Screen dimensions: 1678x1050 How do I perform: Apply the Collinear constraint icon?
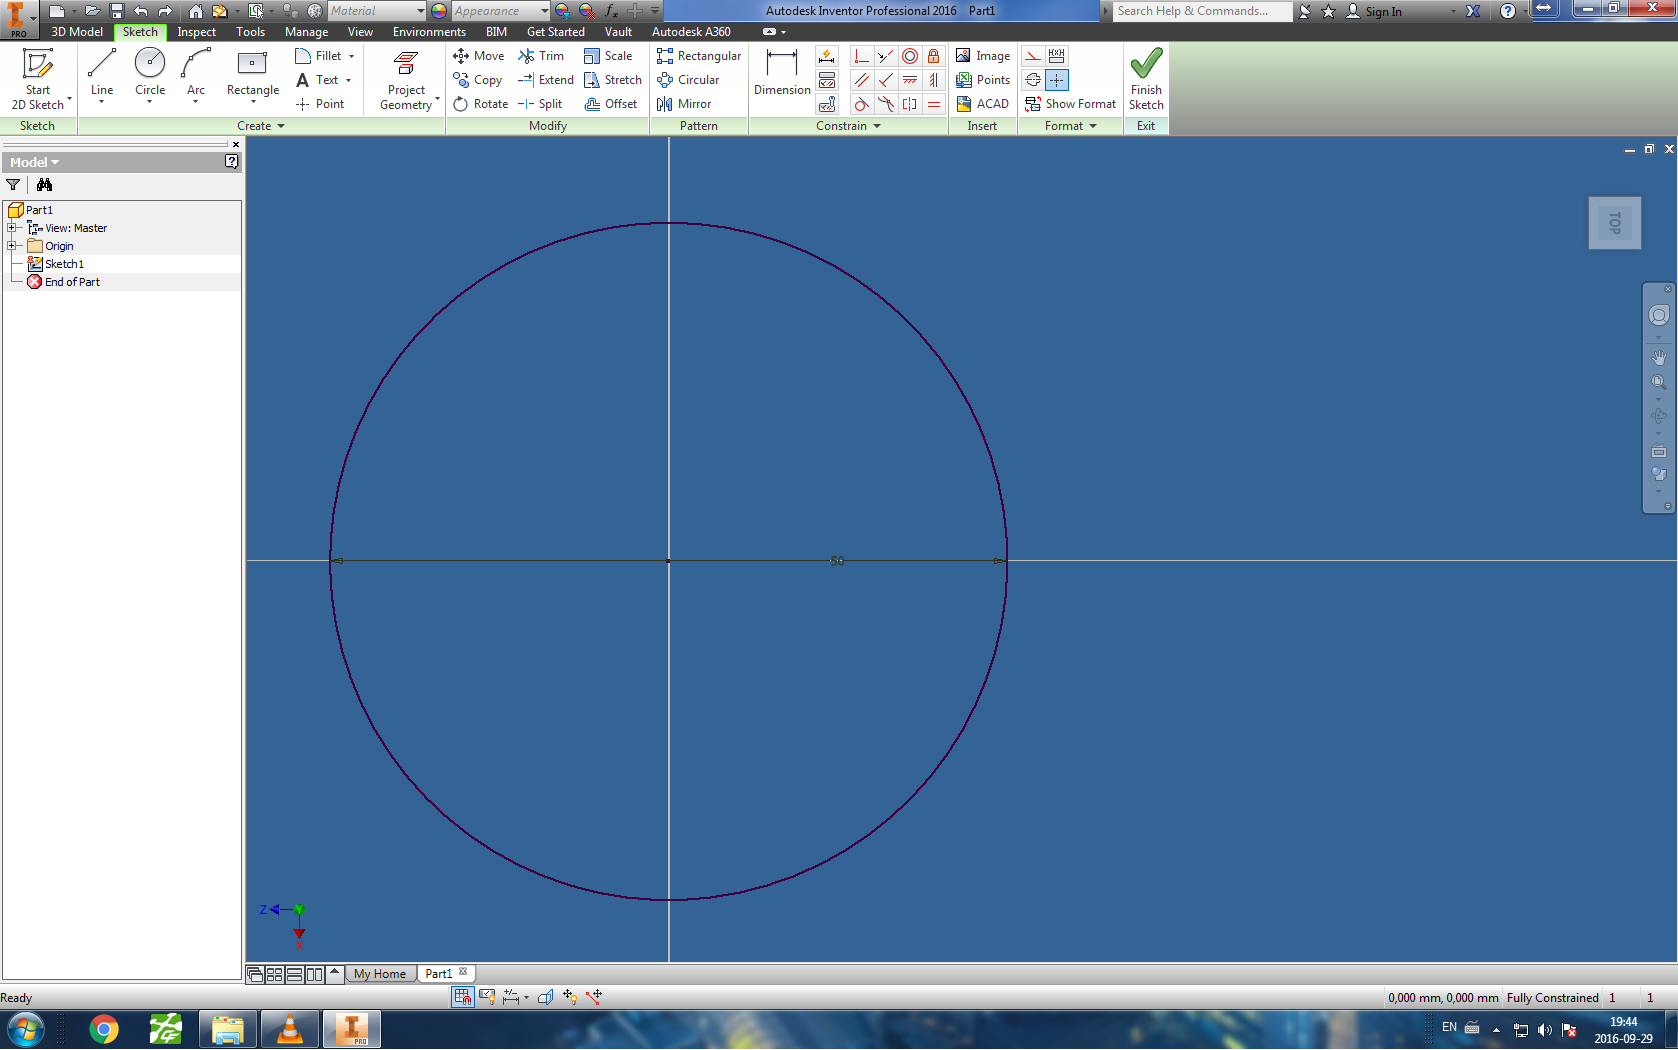pyautogui.click(x=885, y=56)
